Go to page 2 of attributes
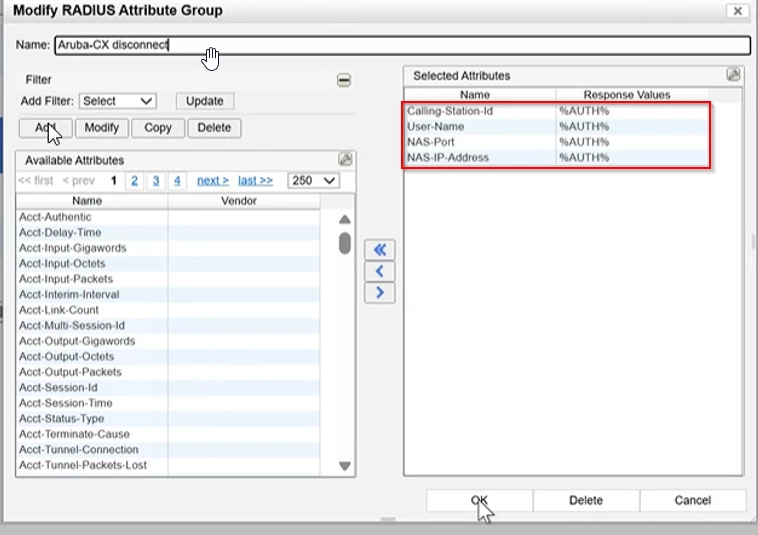Image resolution: width=758 pixels, height=535 pixels. (x=134, y=181)
